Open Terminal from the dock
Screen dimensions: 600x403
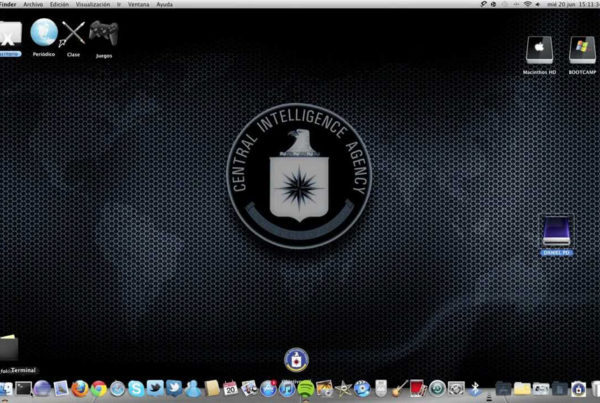pyautogui.click(x=23, y=389)
